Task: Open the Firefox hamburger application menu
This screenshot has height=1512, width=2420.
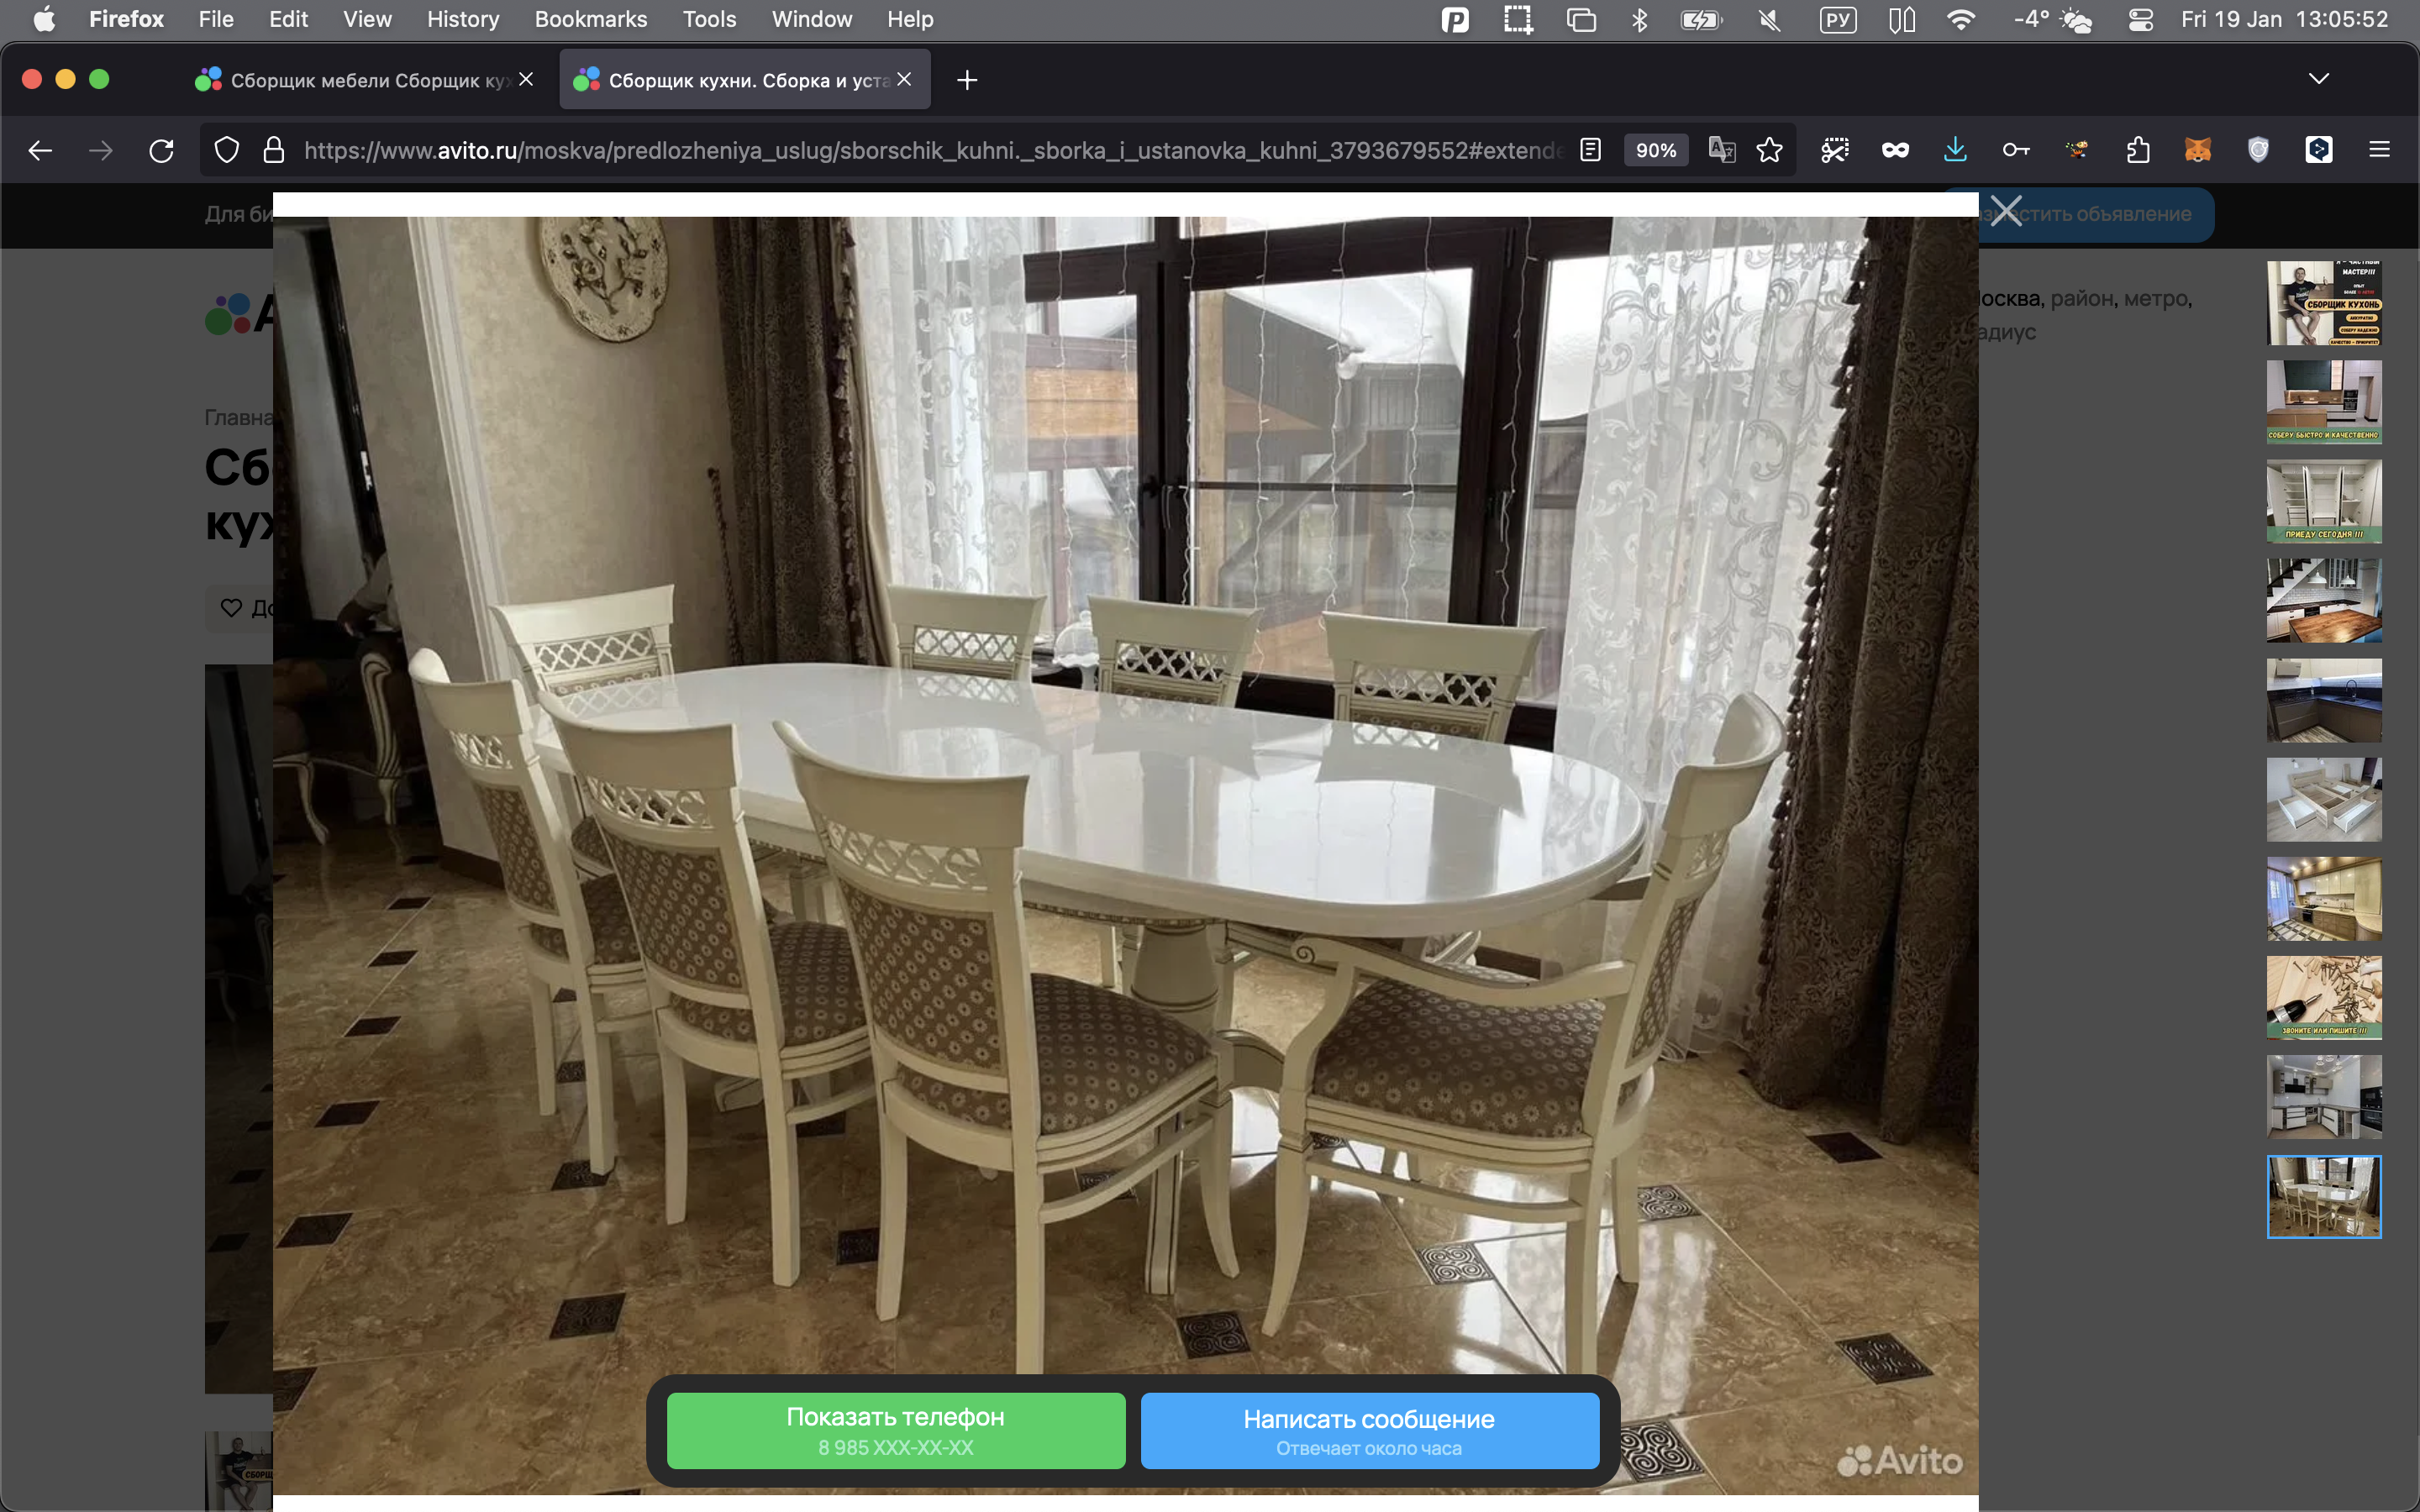Action: [x=2379, y=151]
